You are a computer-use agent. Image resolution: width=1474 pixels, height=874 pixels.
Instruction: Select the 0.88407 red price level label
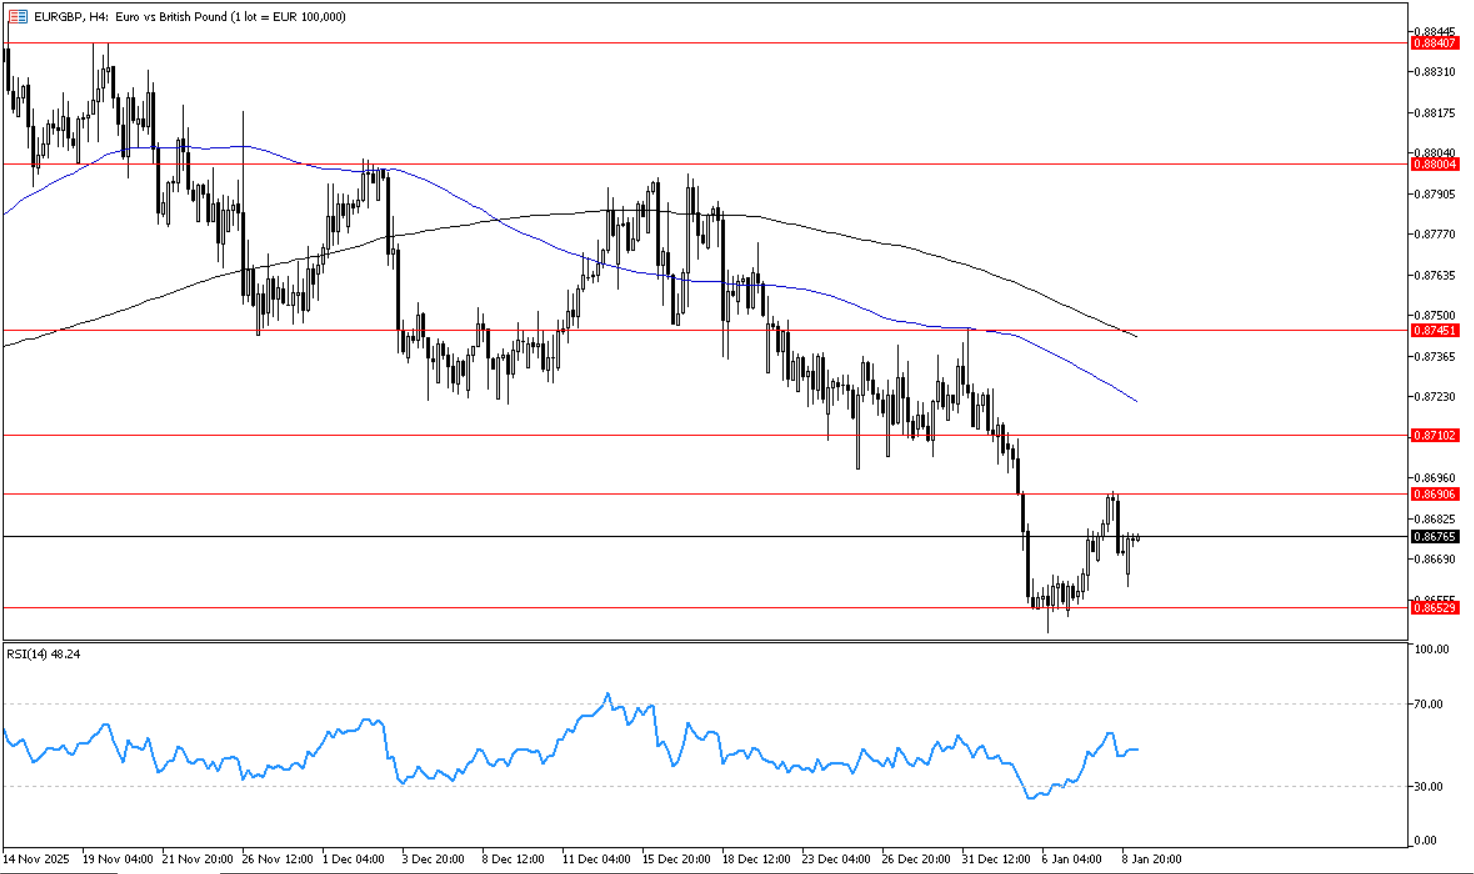tap(1434, 43)
